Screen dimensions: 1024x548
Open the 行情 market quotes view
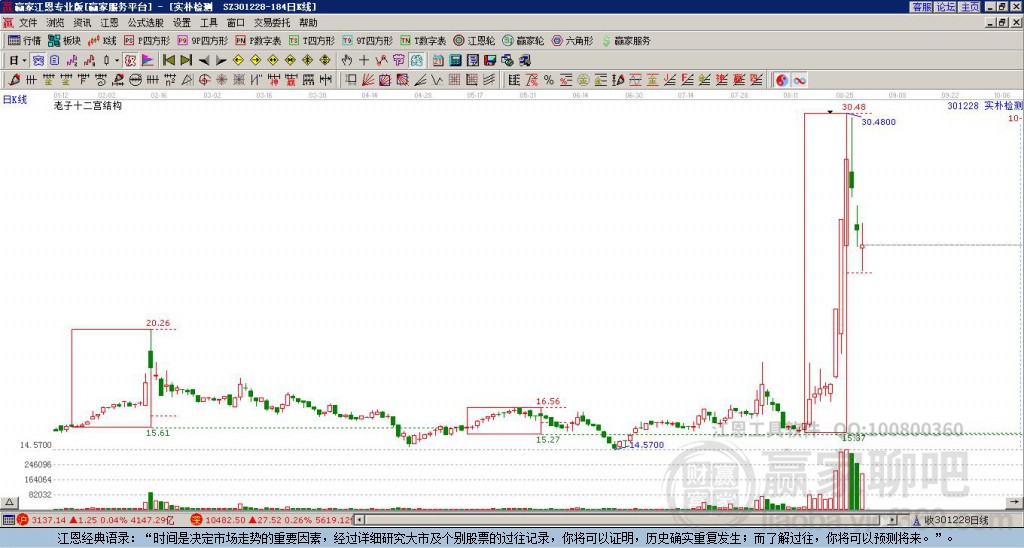(x=24, y=41)
